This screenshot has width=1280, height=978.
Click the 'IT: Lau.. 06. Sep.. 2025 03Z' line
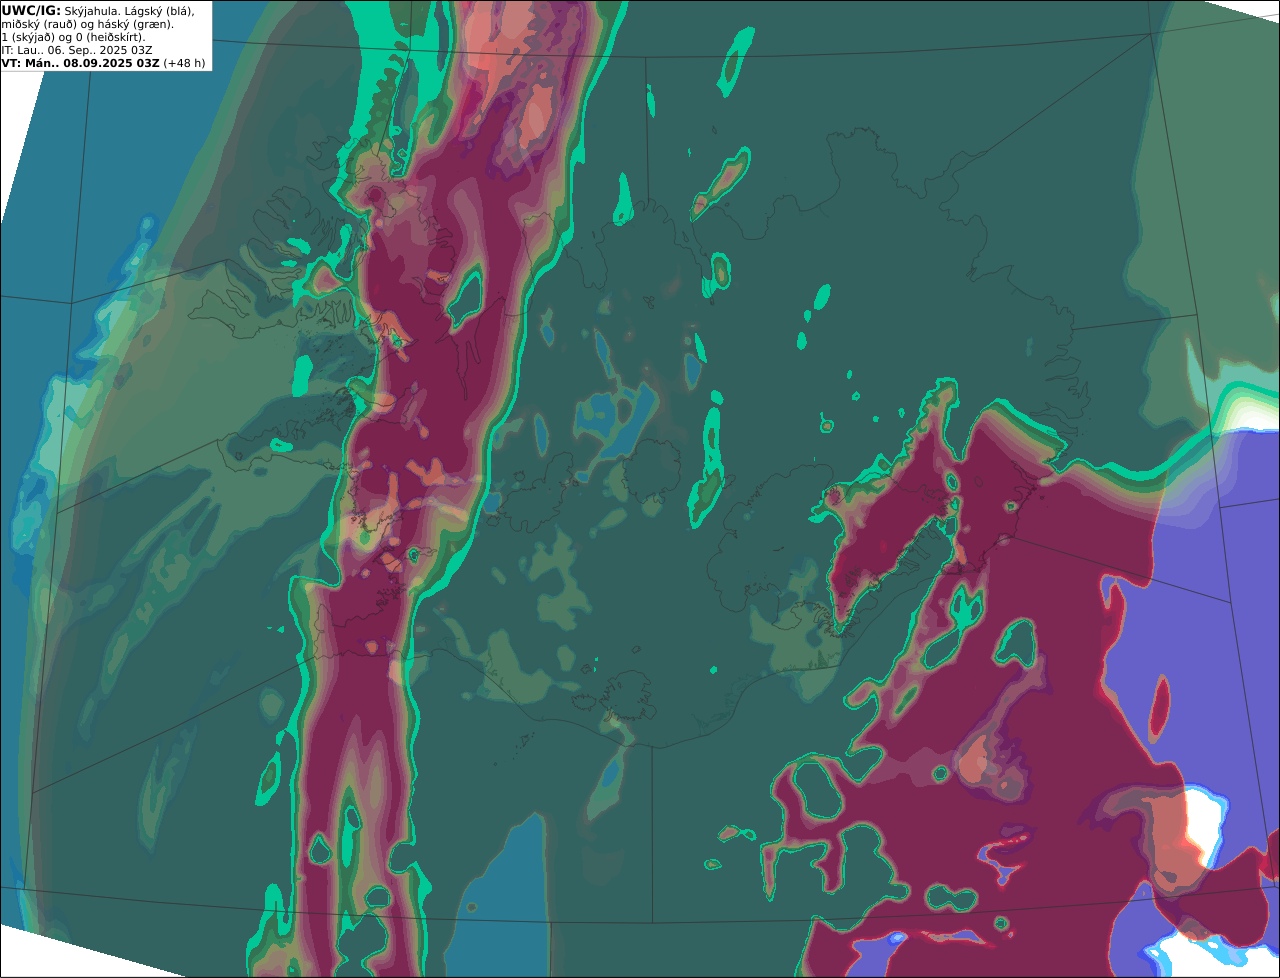click(77, 50)
